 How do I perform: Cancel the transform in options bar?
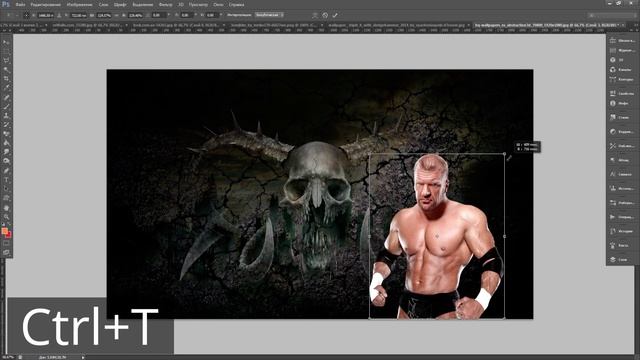tap(325, 15)
